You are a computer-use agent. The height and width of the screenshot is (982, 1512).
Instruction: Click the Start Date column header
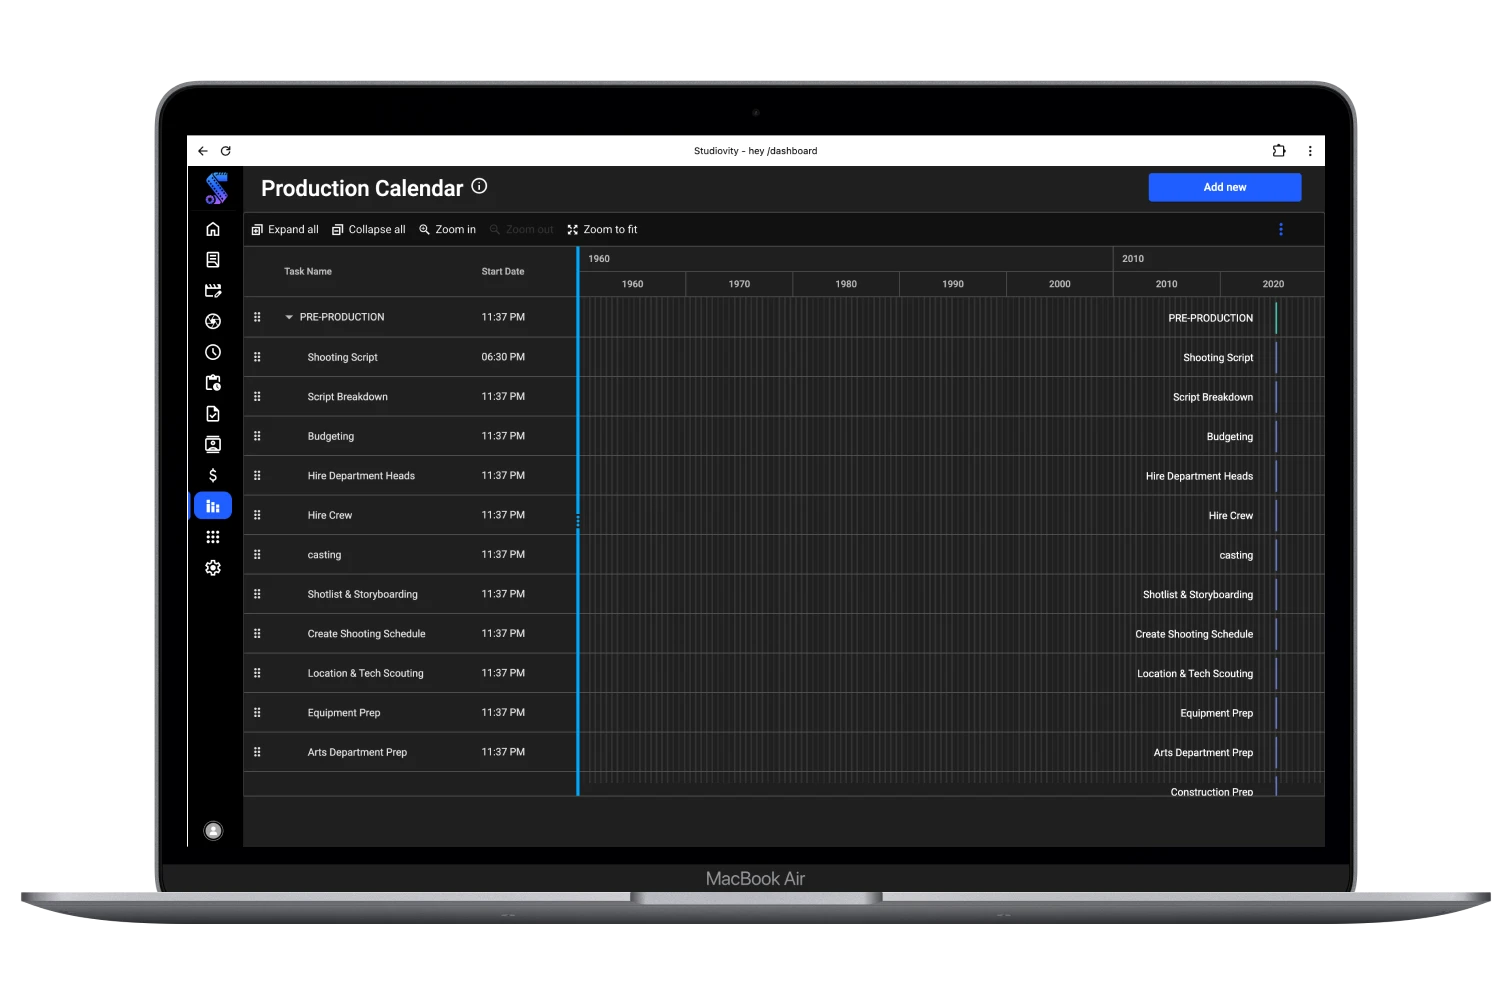tap(503, 272)
